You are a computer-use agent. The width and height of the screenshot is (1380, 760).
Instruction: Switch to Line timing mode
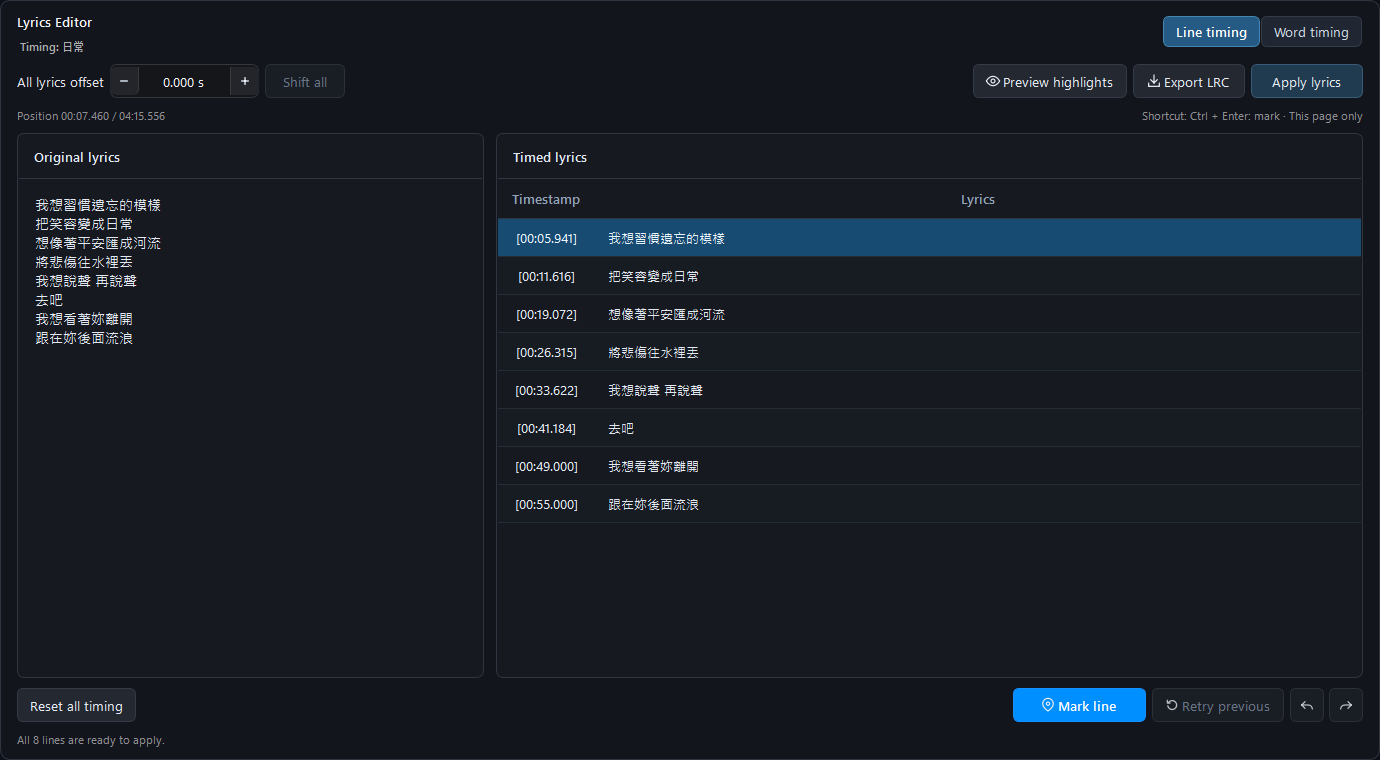click(1211, 32)
